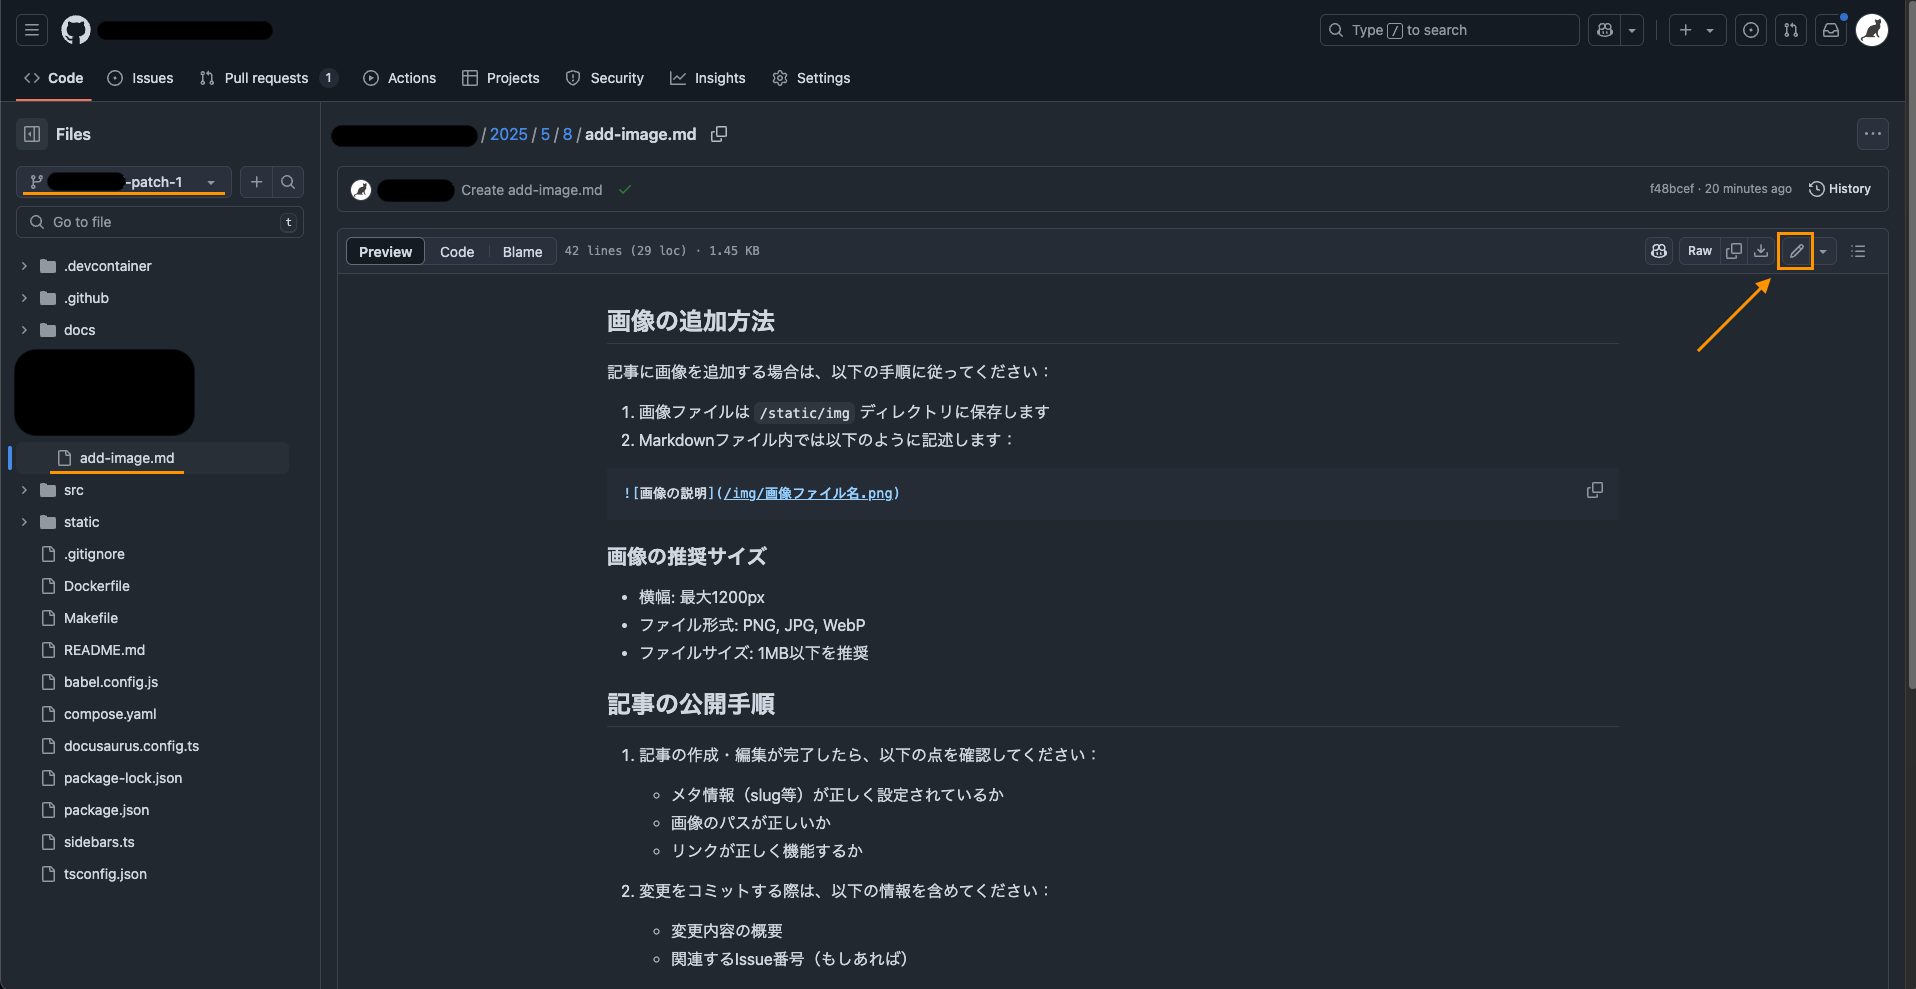1916x989 pixels.
Task: Click the search files magnifier icon
Action: point(288,182)
